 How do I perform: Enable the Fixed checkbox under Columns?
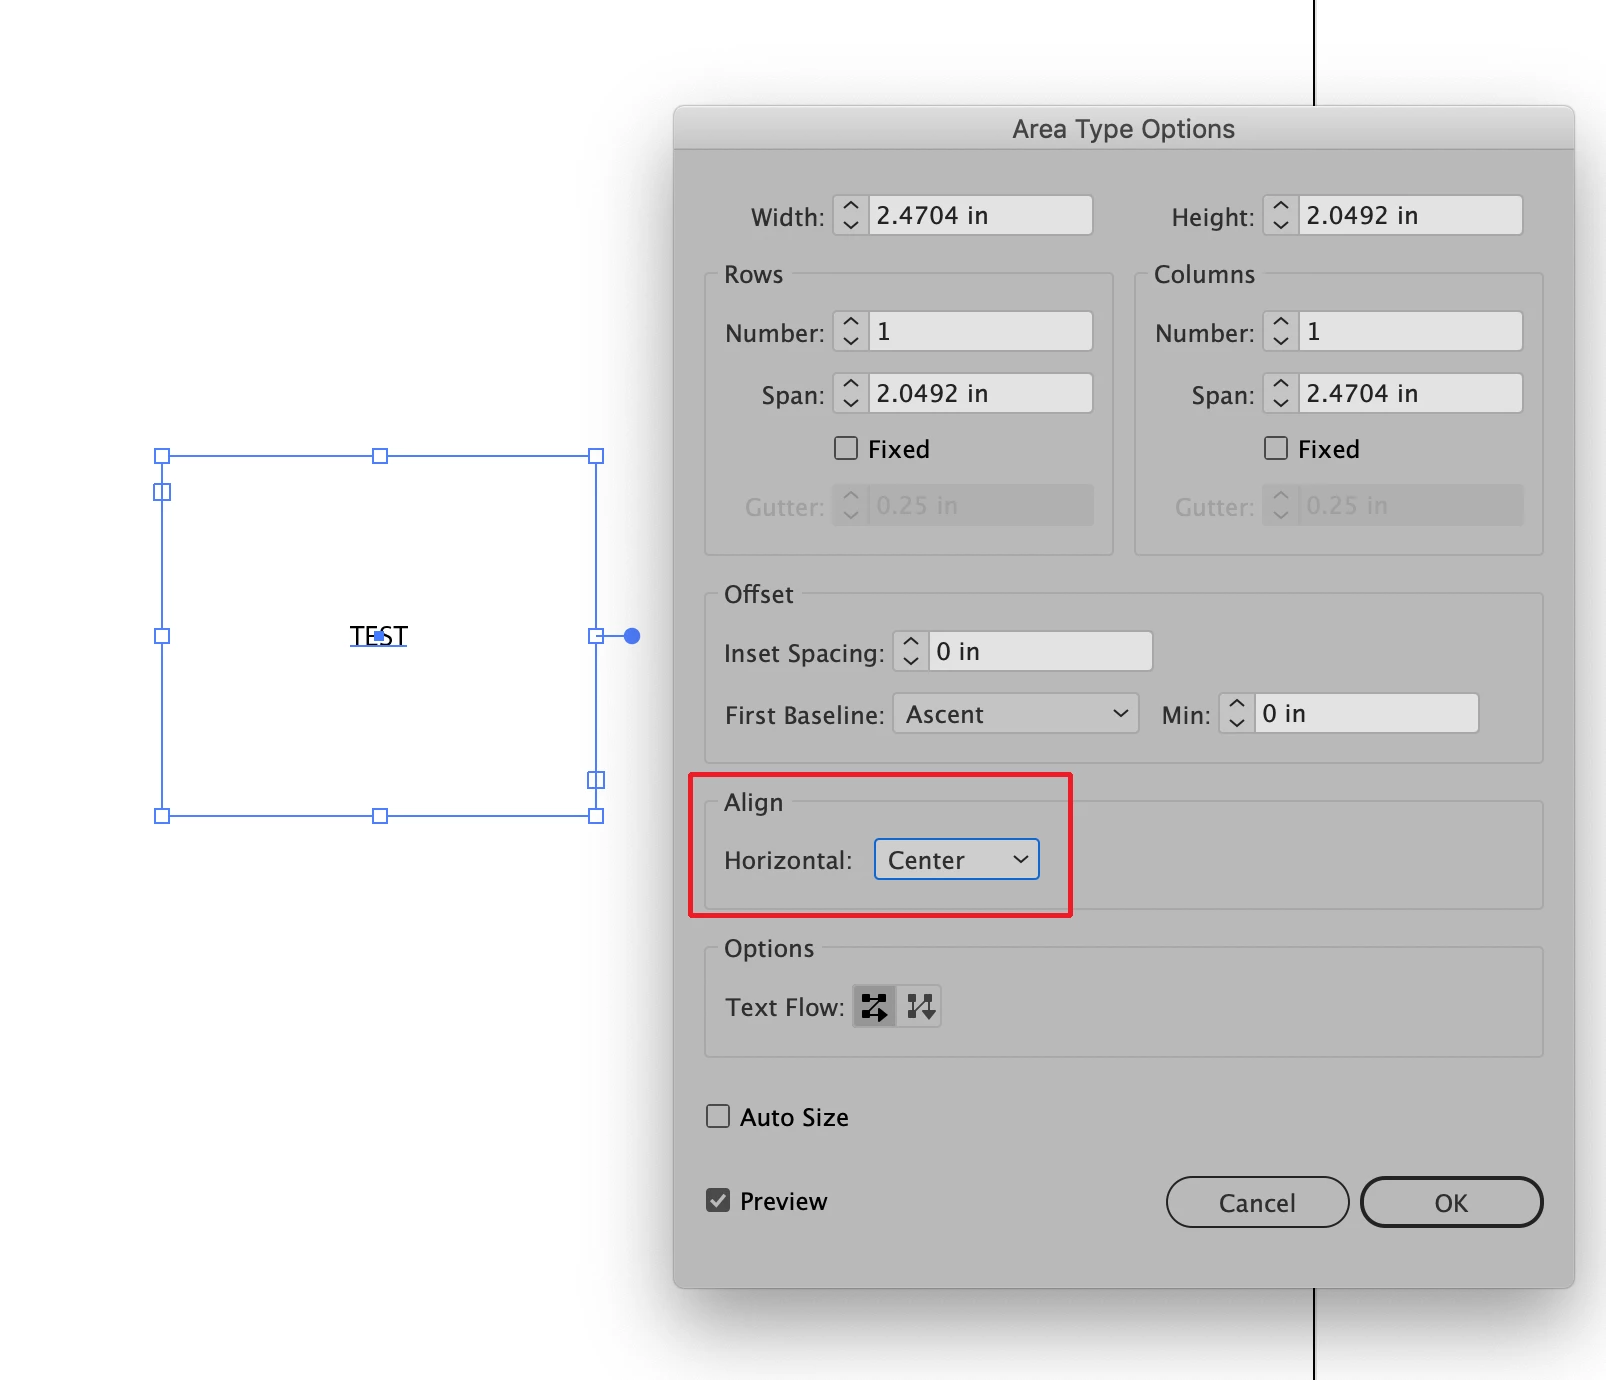click(1276, 448)
